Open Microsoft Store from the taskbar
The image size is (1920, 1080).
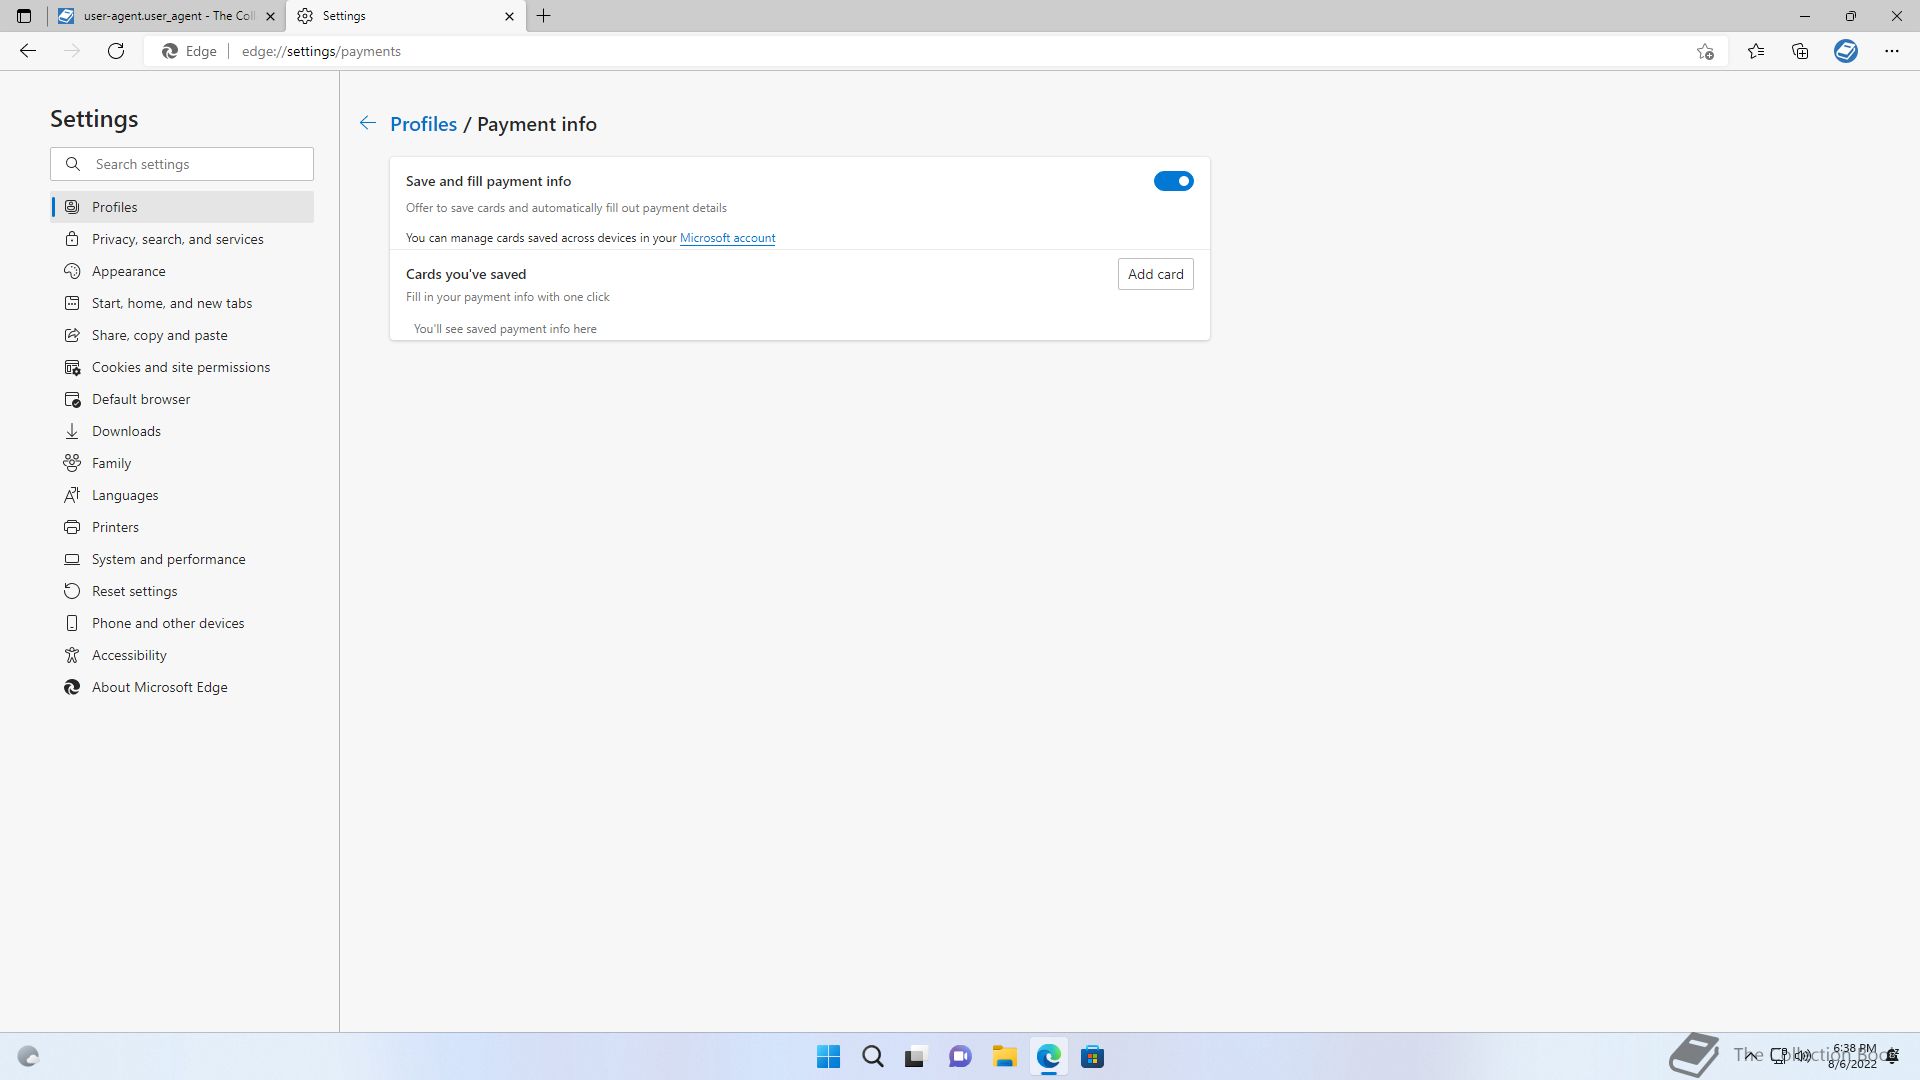coord(1092,1057)
